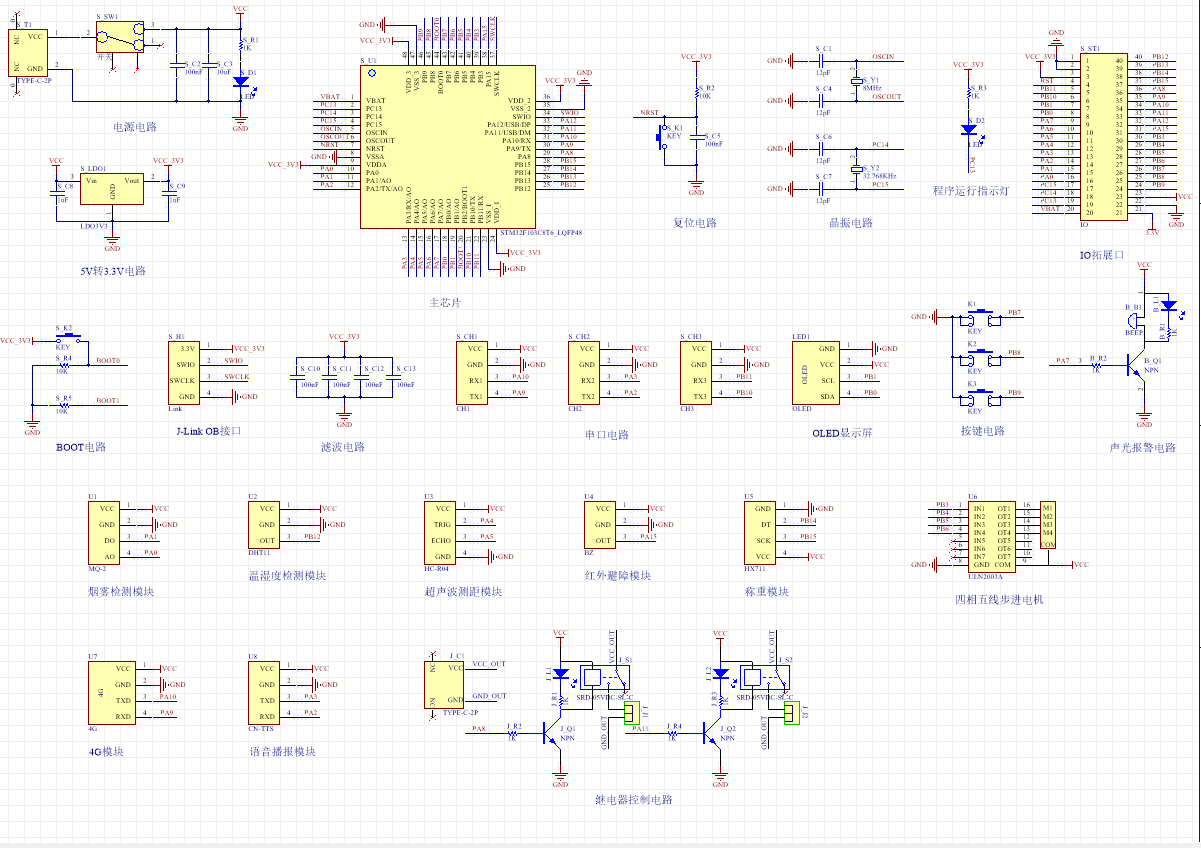Image resolution: width=1201 pixels, height=848 pixels.
Task: Click the S_K2 BOOT key switch
Action: (x=66, y=339)
